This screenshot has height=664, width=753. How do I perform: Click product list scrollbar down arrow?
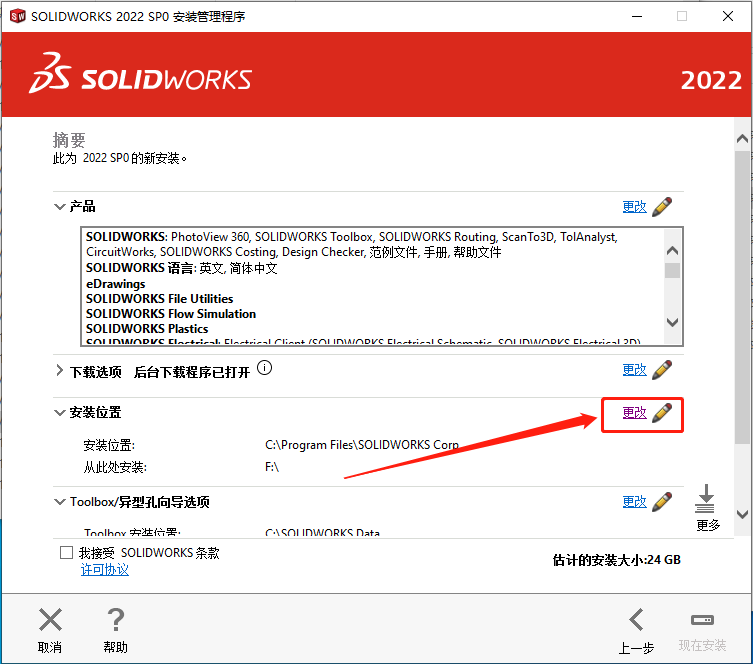coord(672,322)
